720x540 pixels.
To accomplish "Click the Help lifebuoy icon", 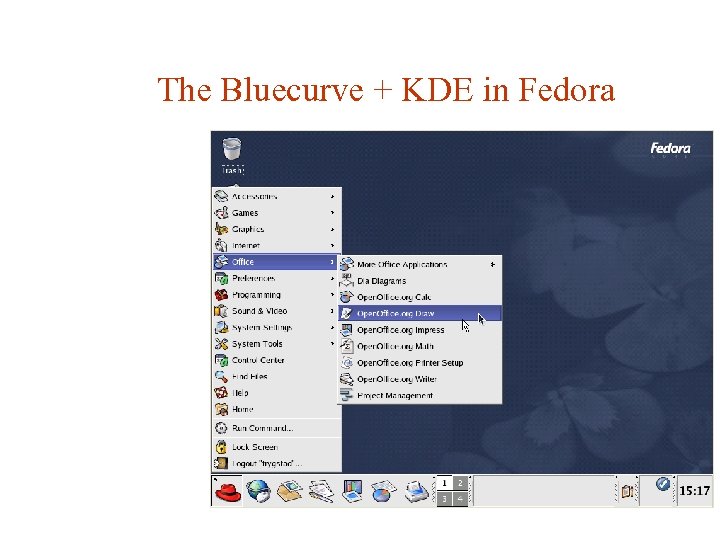I will [x=221, y=393].
